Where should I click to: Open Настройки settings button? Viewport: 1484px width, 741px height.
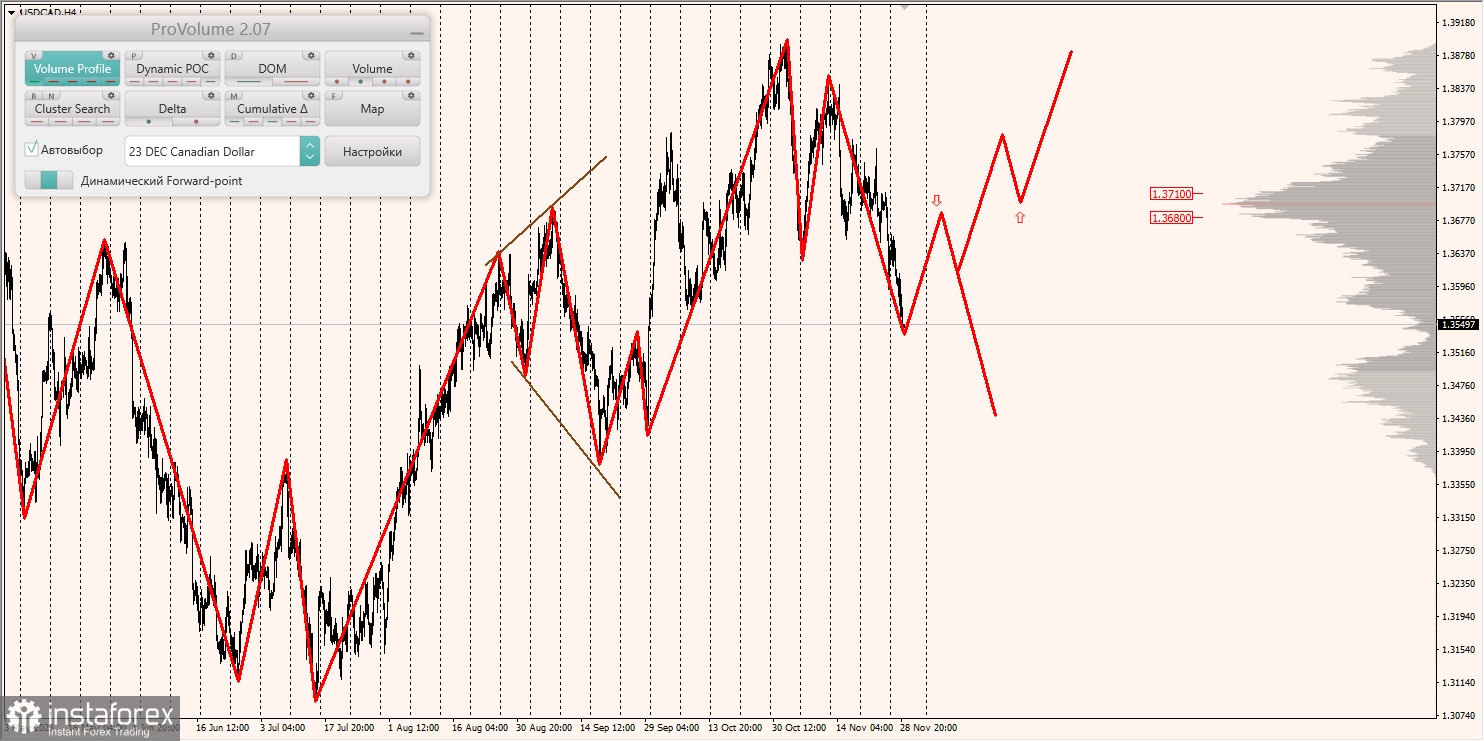372,151
